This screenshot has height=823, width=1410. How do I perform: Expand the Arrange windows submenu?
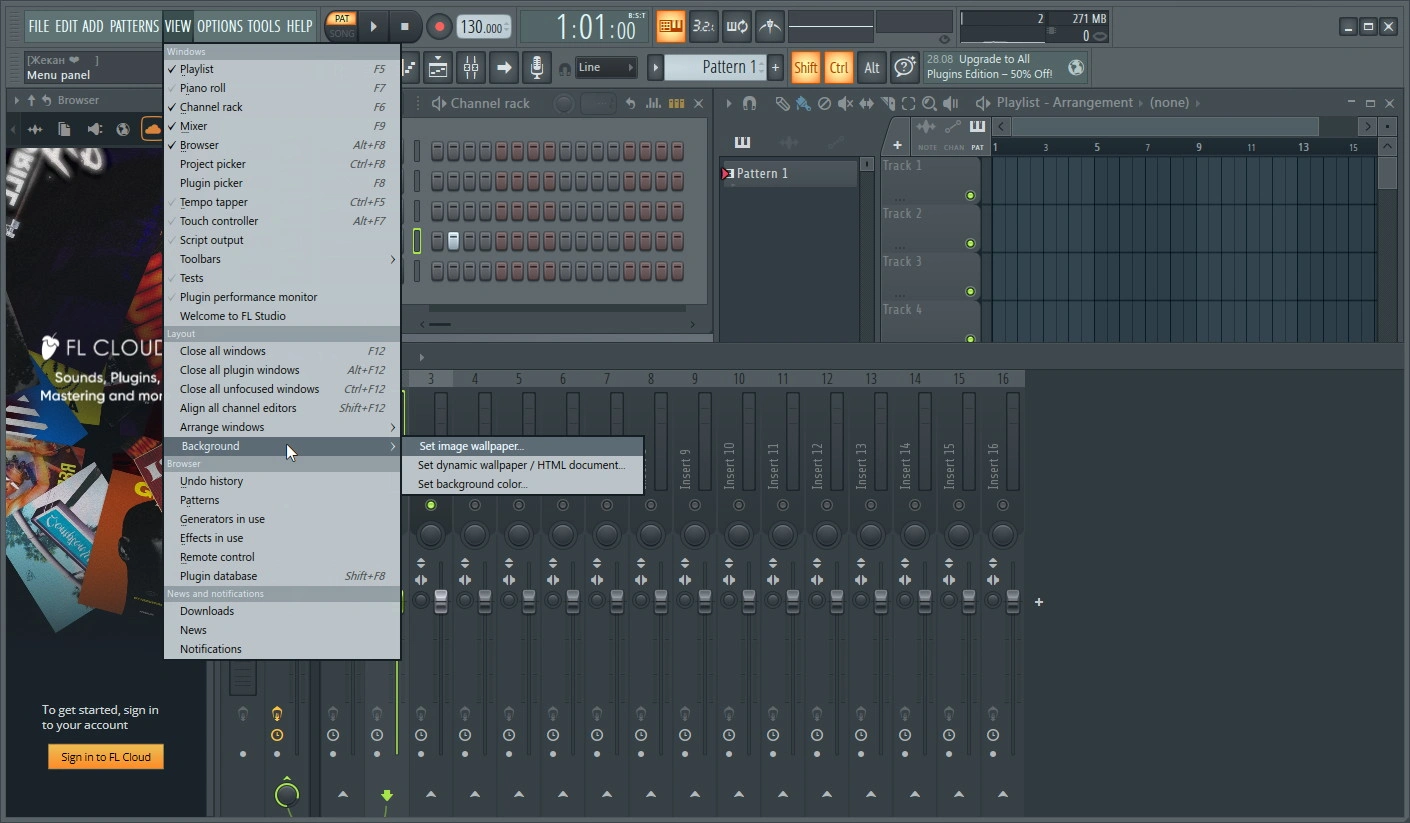point(282,427)
